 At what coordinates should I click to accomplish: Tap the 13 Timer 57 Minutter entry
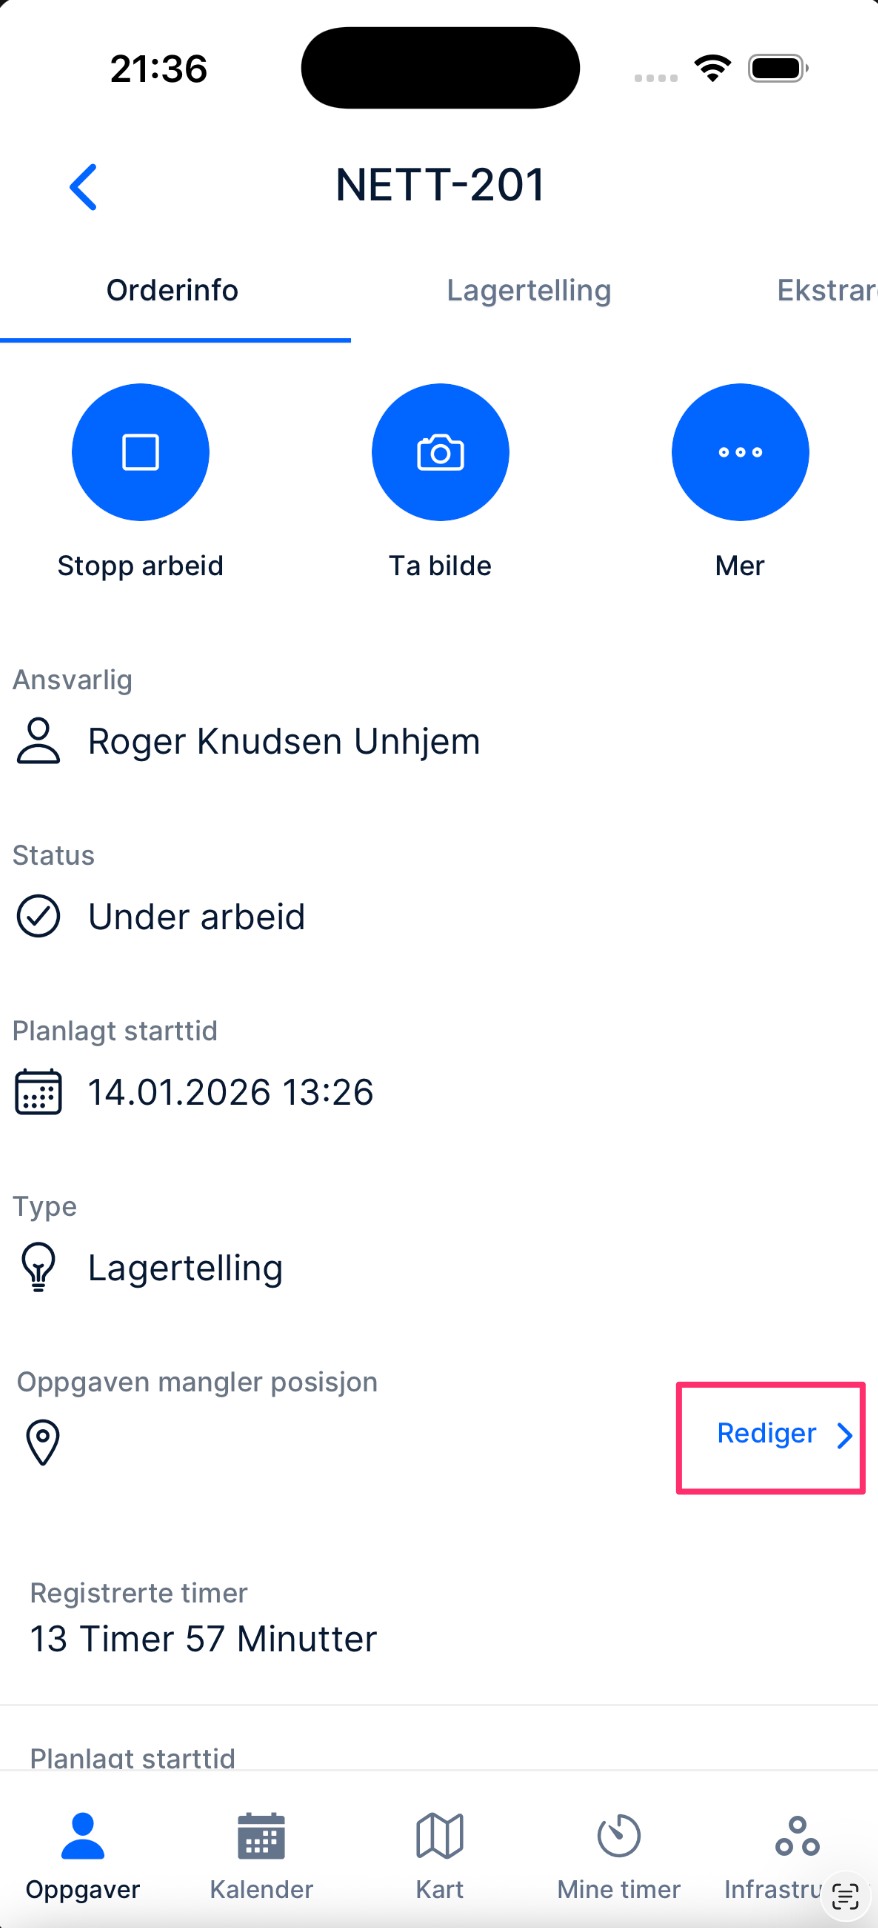point(204,1639)
